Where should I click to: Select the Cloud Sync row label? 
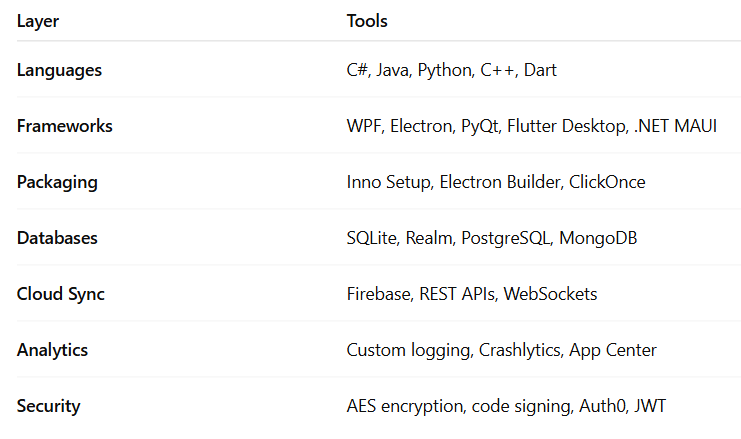pos(61,294)
